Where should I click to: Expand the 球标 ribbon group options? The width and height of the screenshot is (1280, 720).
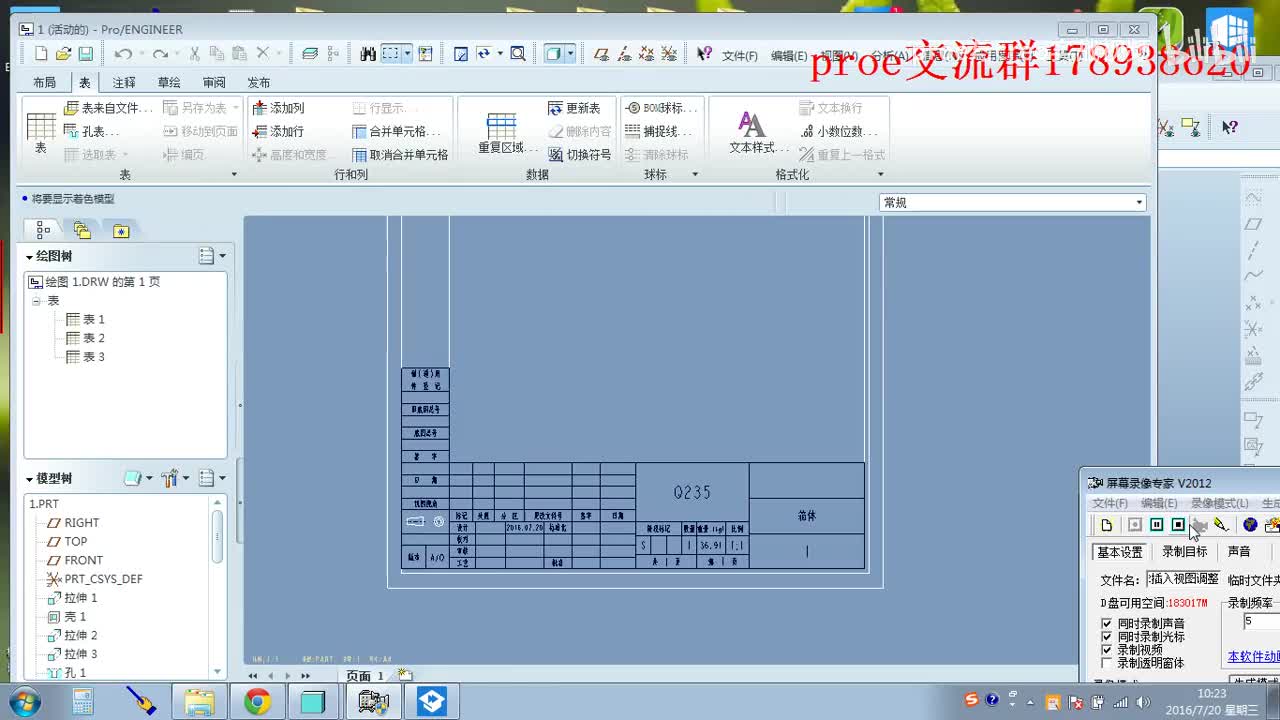(x=694, y=175)
